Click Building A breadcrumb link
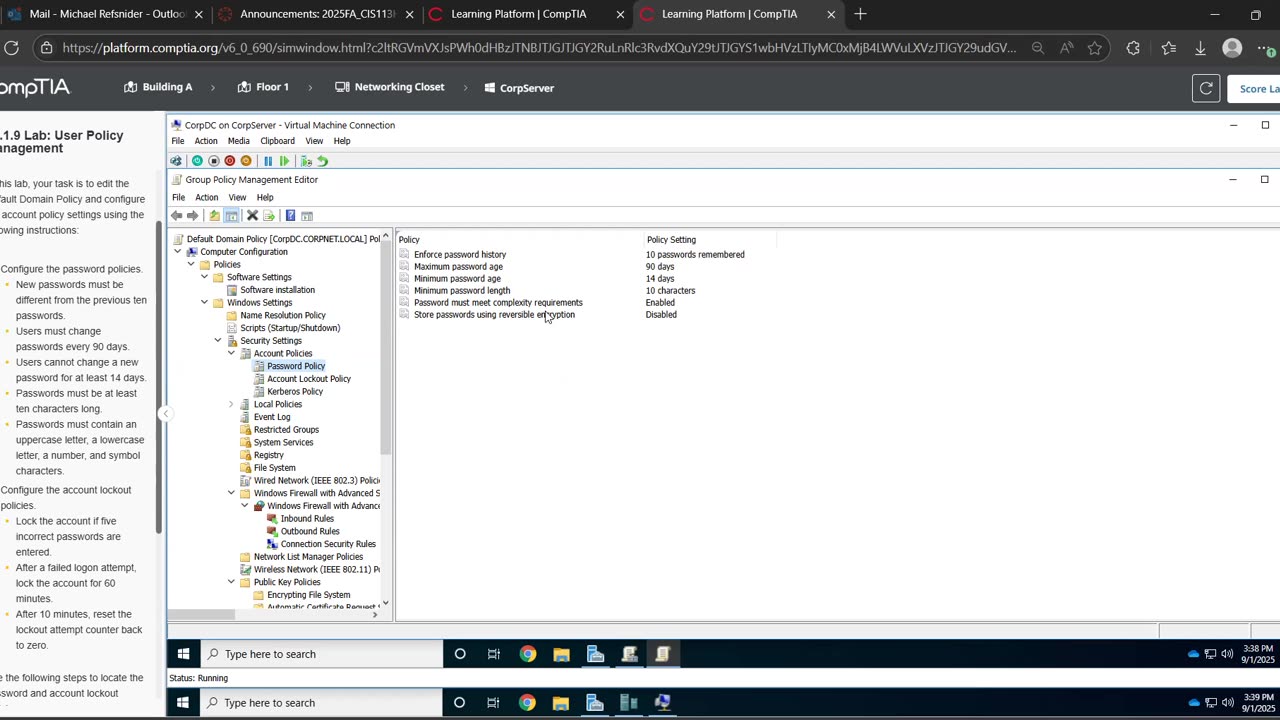 pyautogui.click(x=158, y=87)
